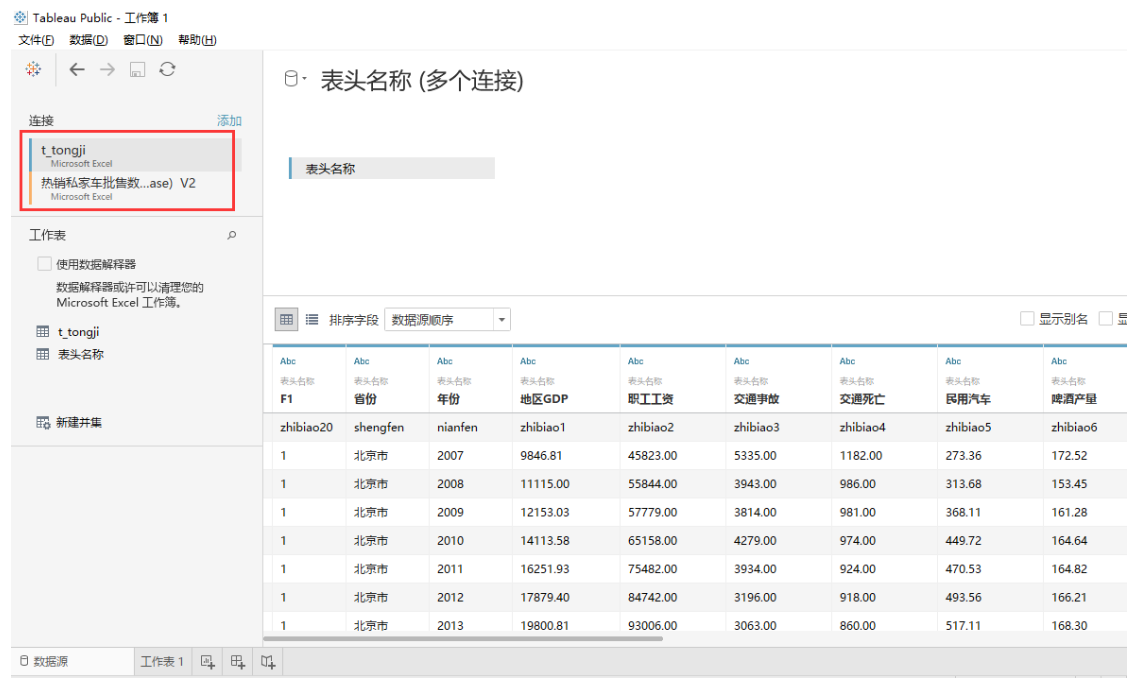Click the Abc type icon above F1 column
This screenshot has height=682, width=1135.
(x=288, y=361)
